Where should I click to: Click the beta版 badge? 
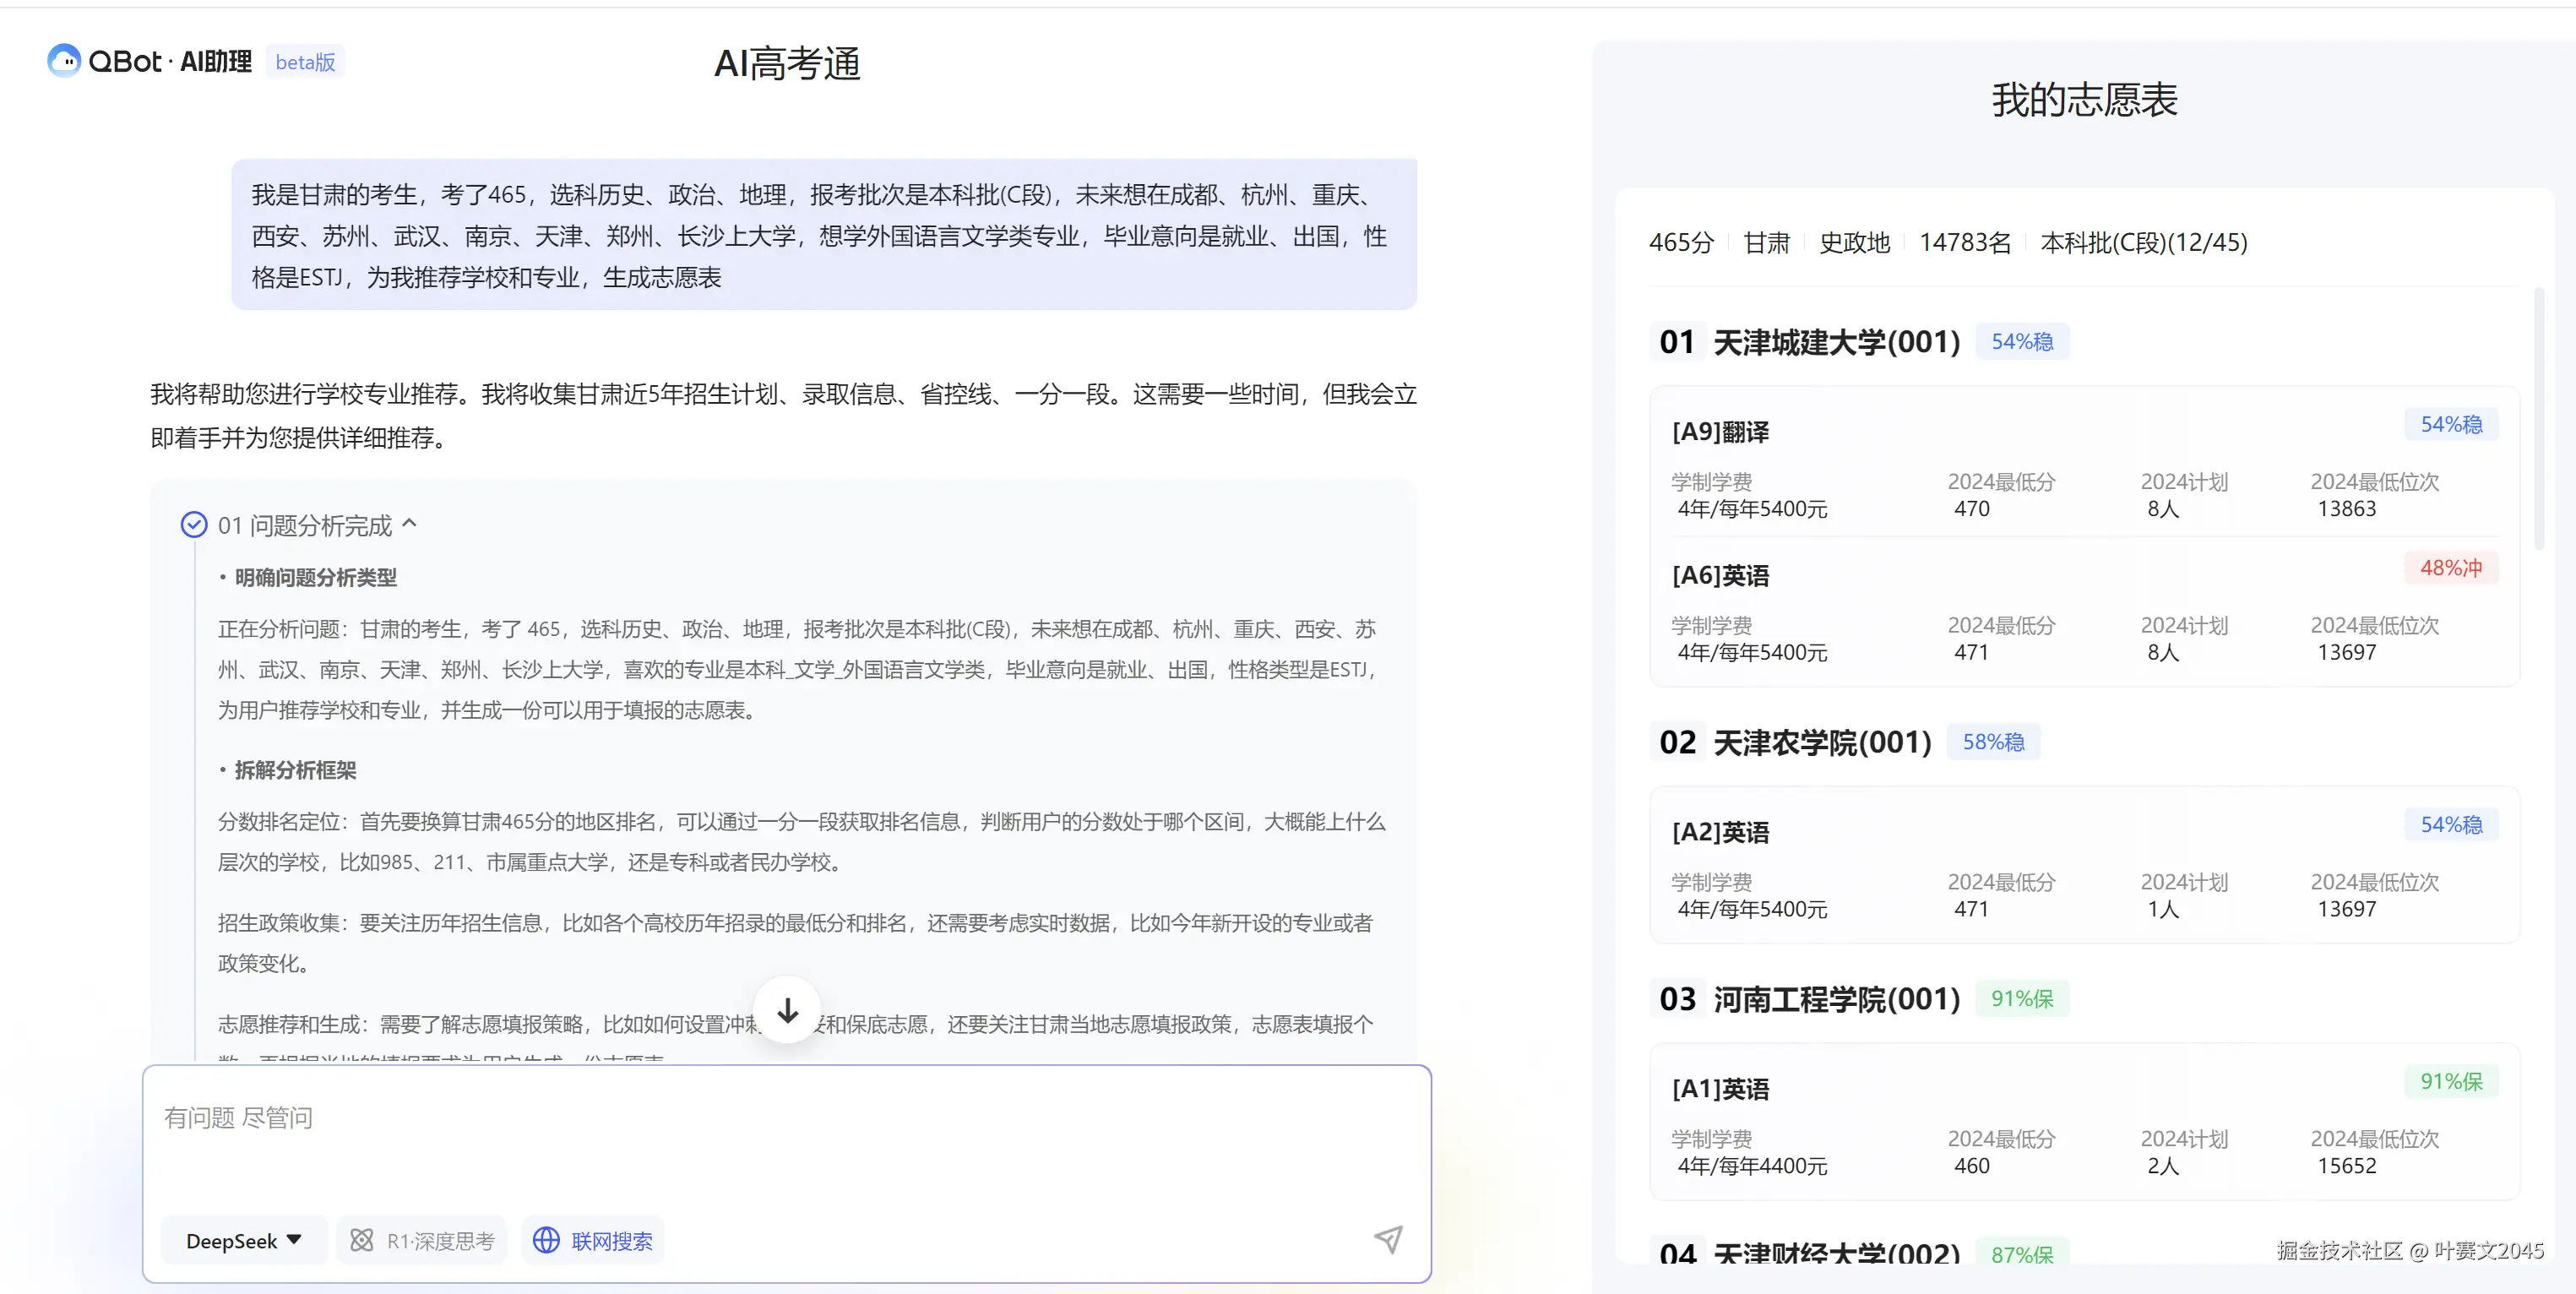click(x=305, y=62)
